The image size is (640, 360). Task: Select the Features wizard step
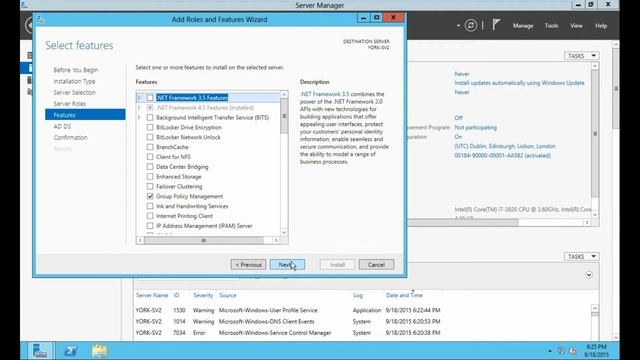[x=85, y=115]
